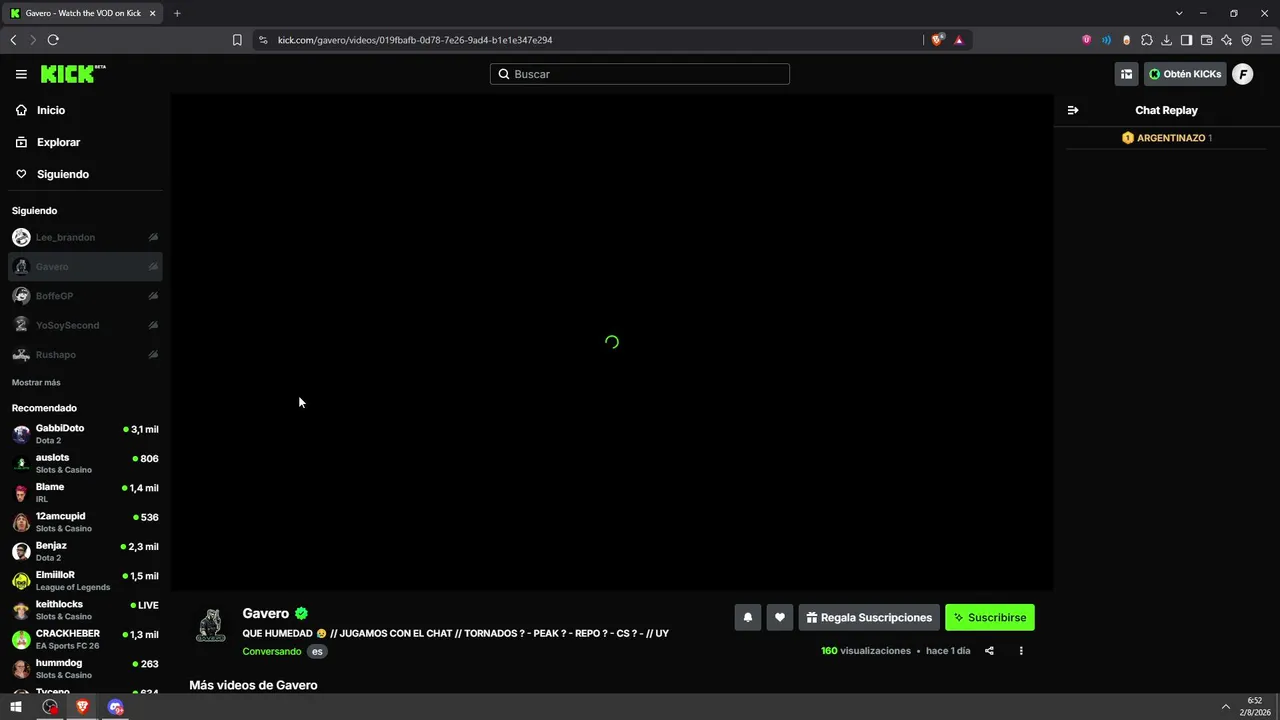Viewport: 1280px width, 720px height.
Task: Open recommended channel auslots
Action: pos(85,463)
